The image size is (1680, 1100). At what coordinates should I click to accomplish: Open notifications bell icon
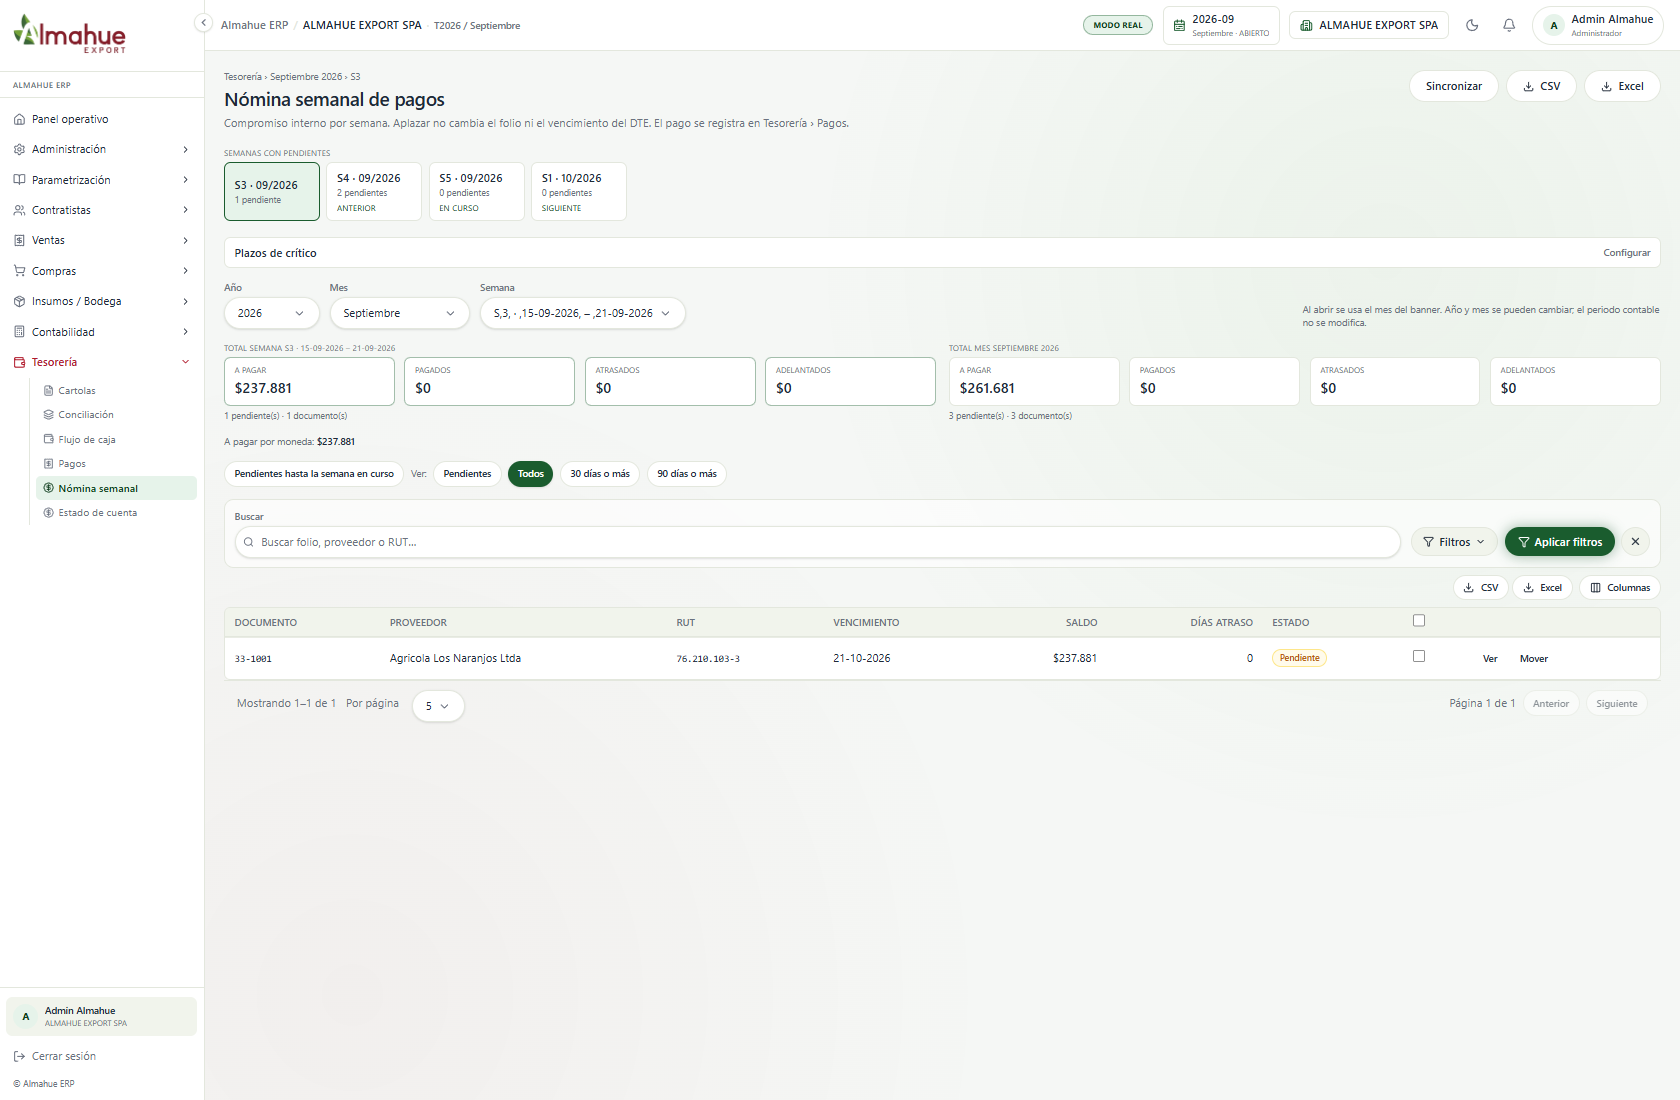[x=1509, y=25]
